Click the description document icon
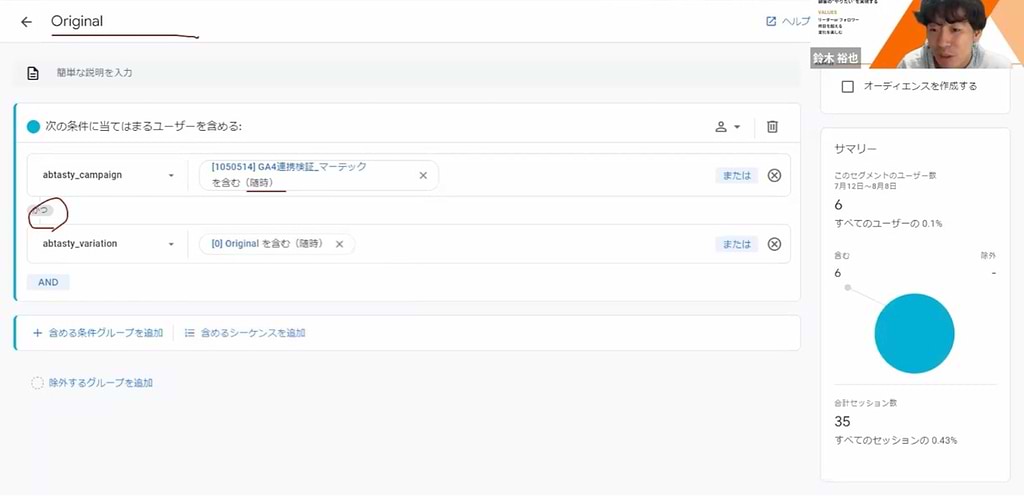Viewport: 1024px width, 497px height. [33, 73]
